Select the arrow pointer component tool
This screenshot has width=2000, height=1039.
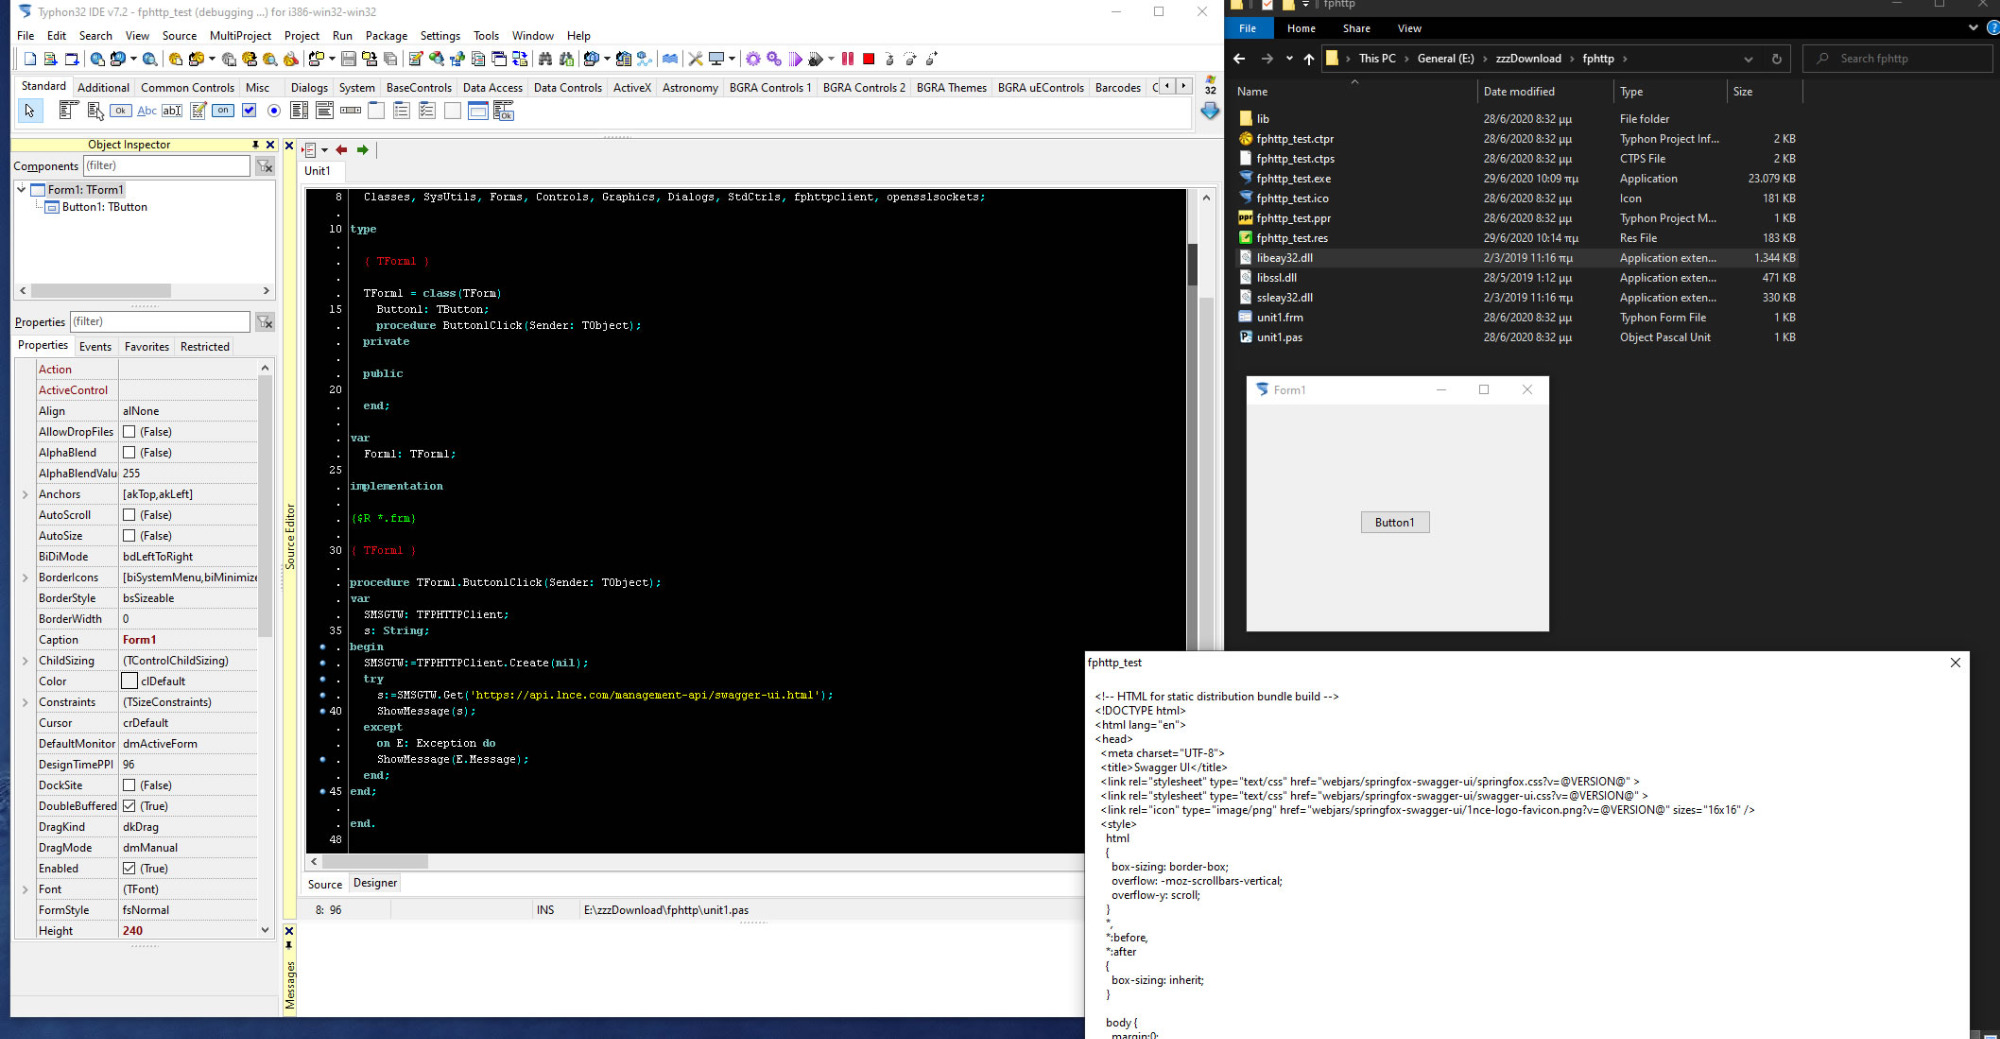pos(29,111)
